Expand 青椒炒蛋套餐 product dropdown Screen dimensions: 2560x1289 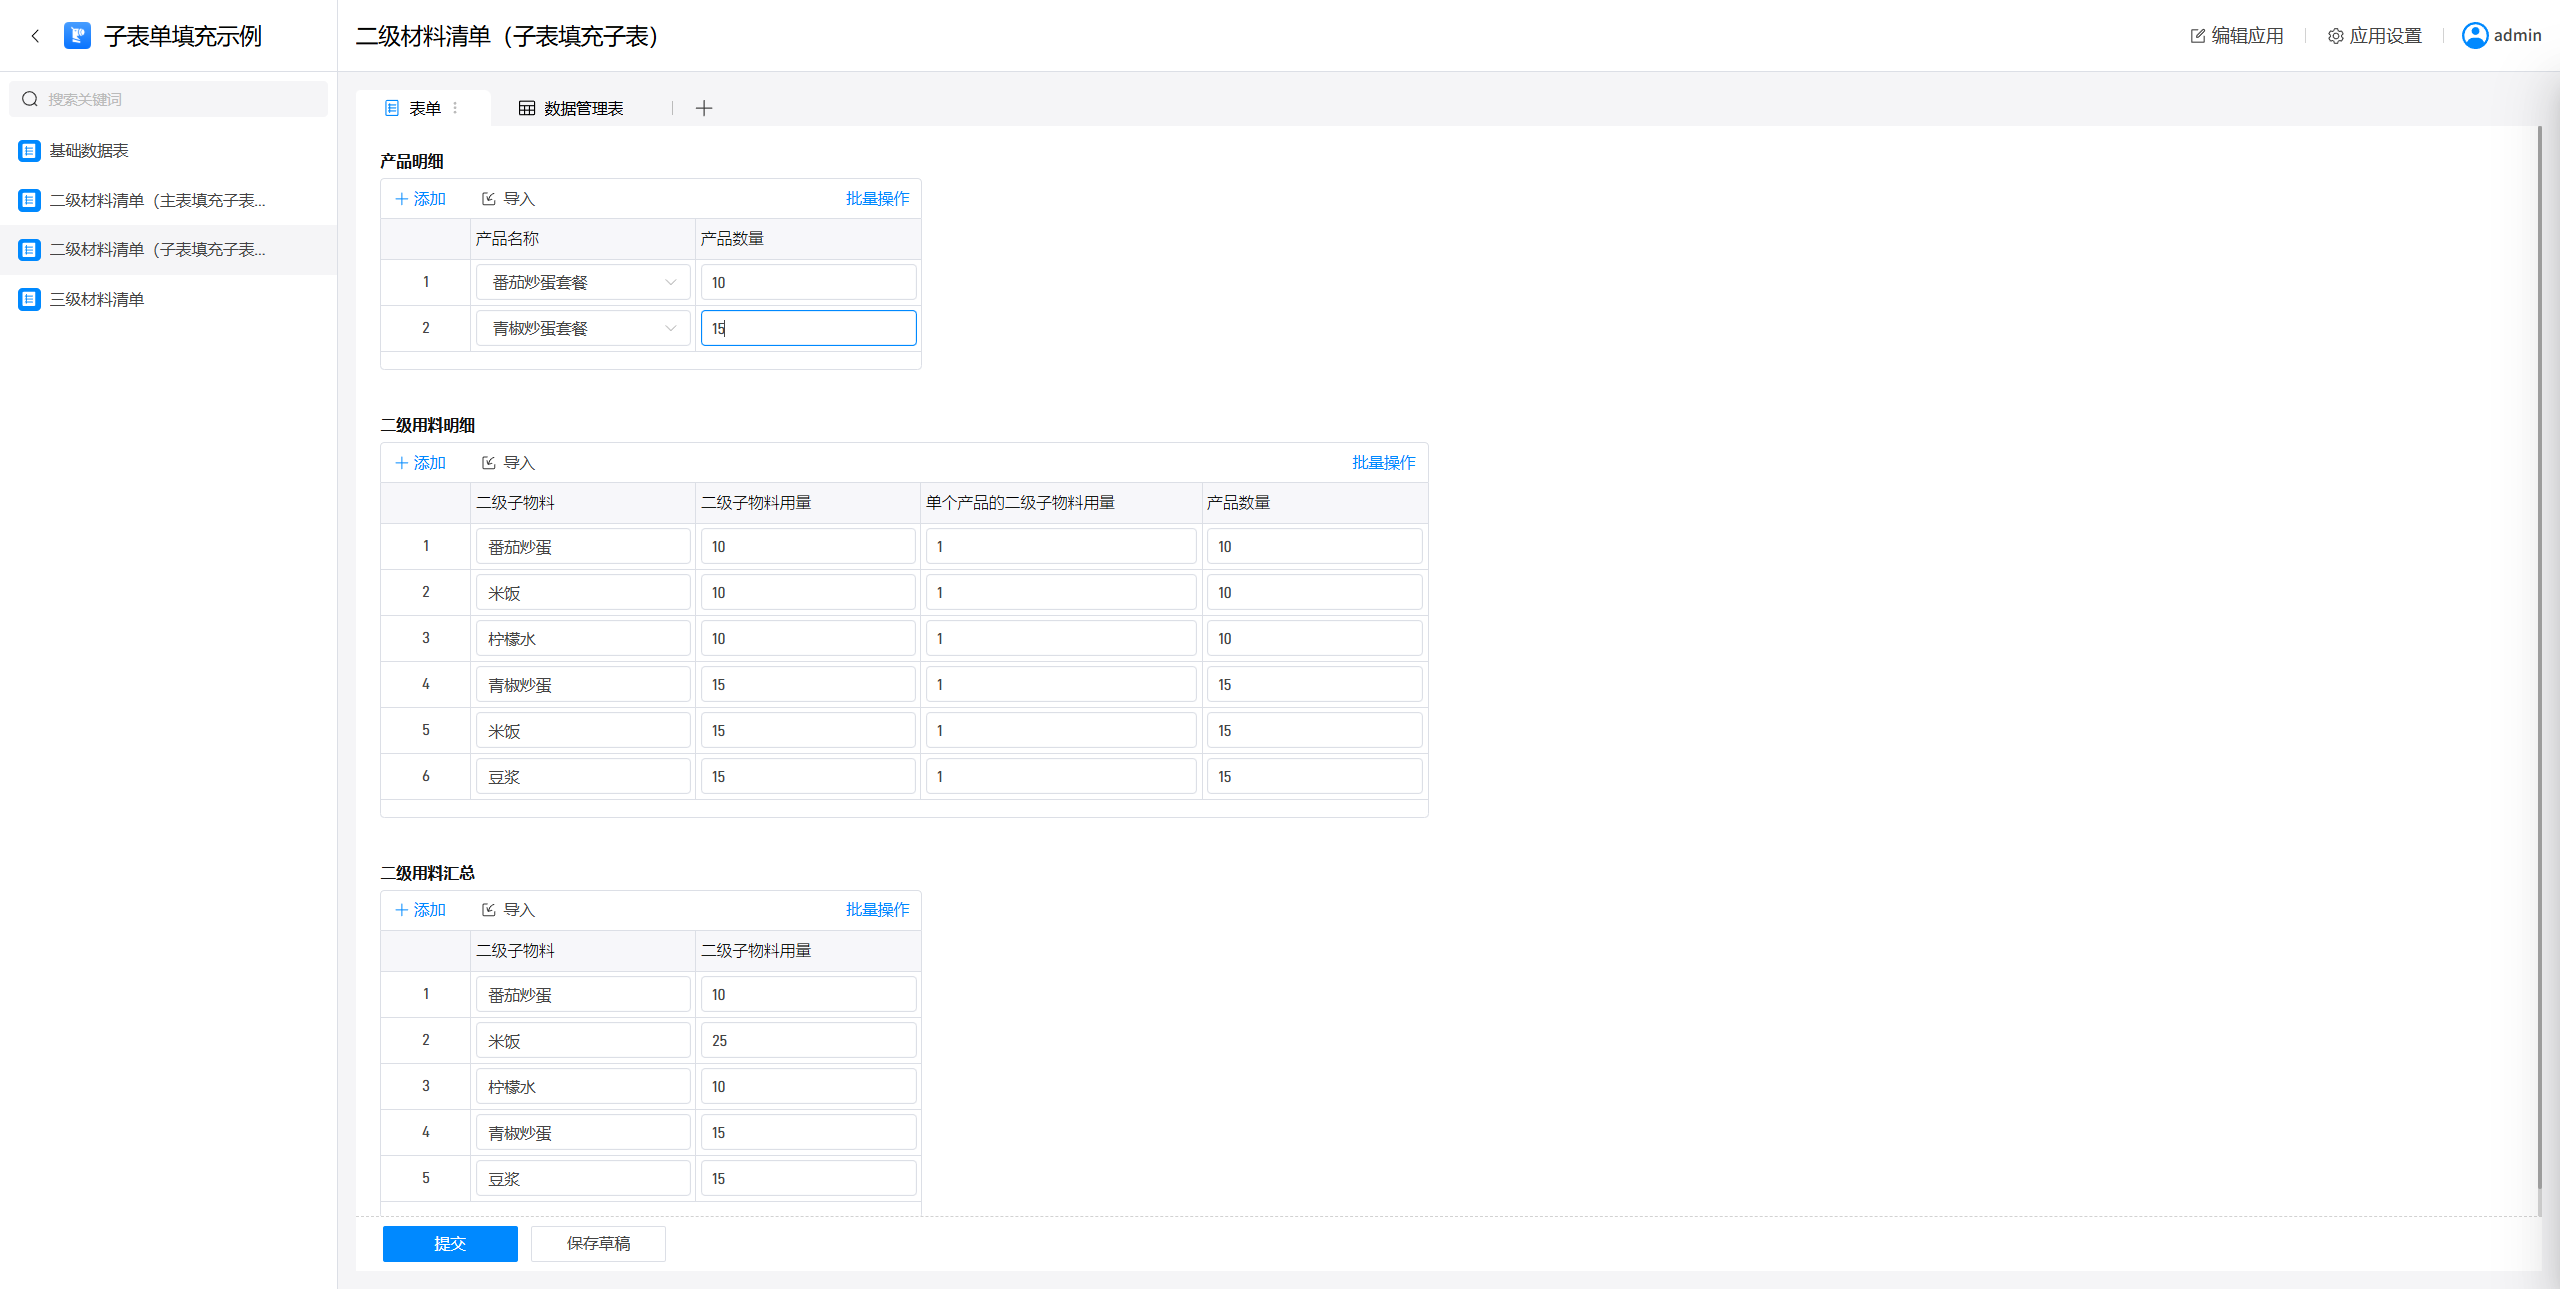point(670,328)
